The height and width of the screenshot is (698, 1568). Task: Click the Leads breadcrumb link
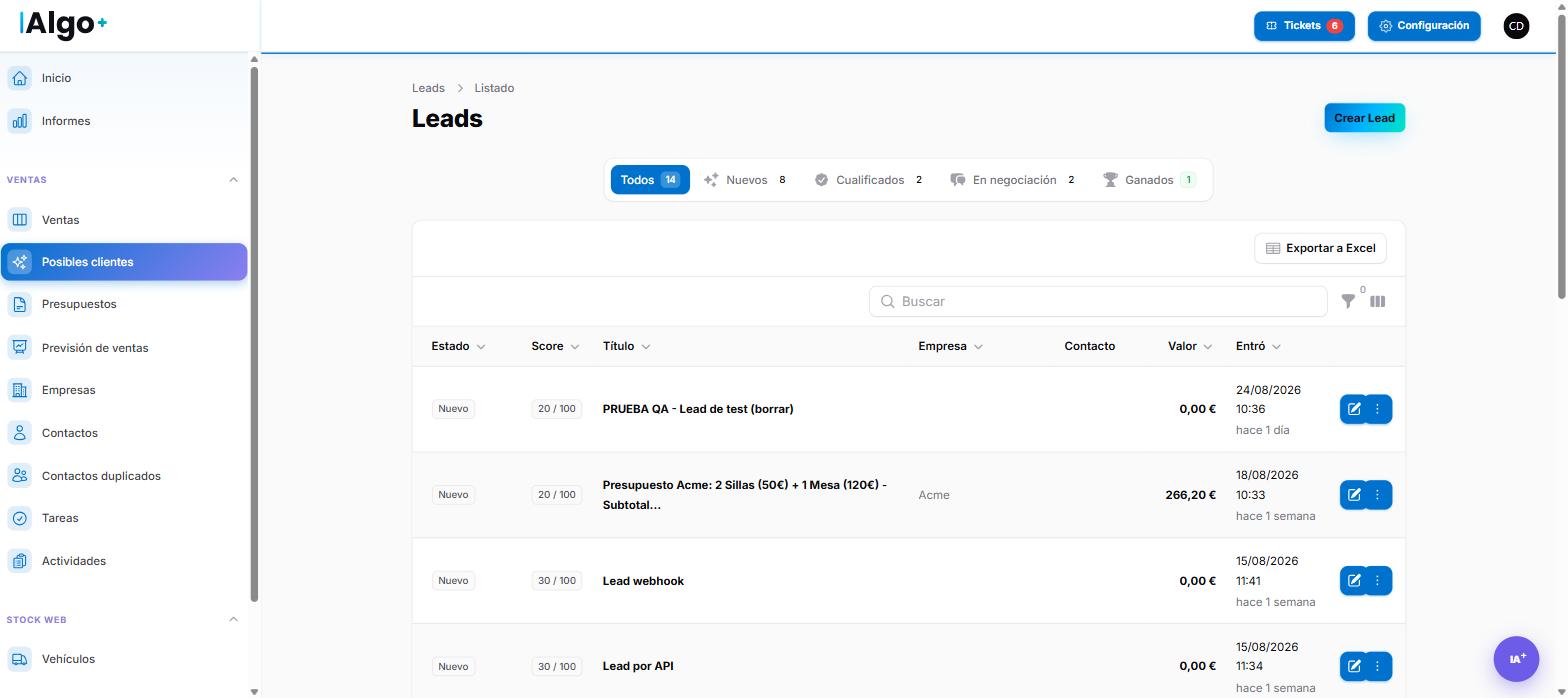click(428, 88)
